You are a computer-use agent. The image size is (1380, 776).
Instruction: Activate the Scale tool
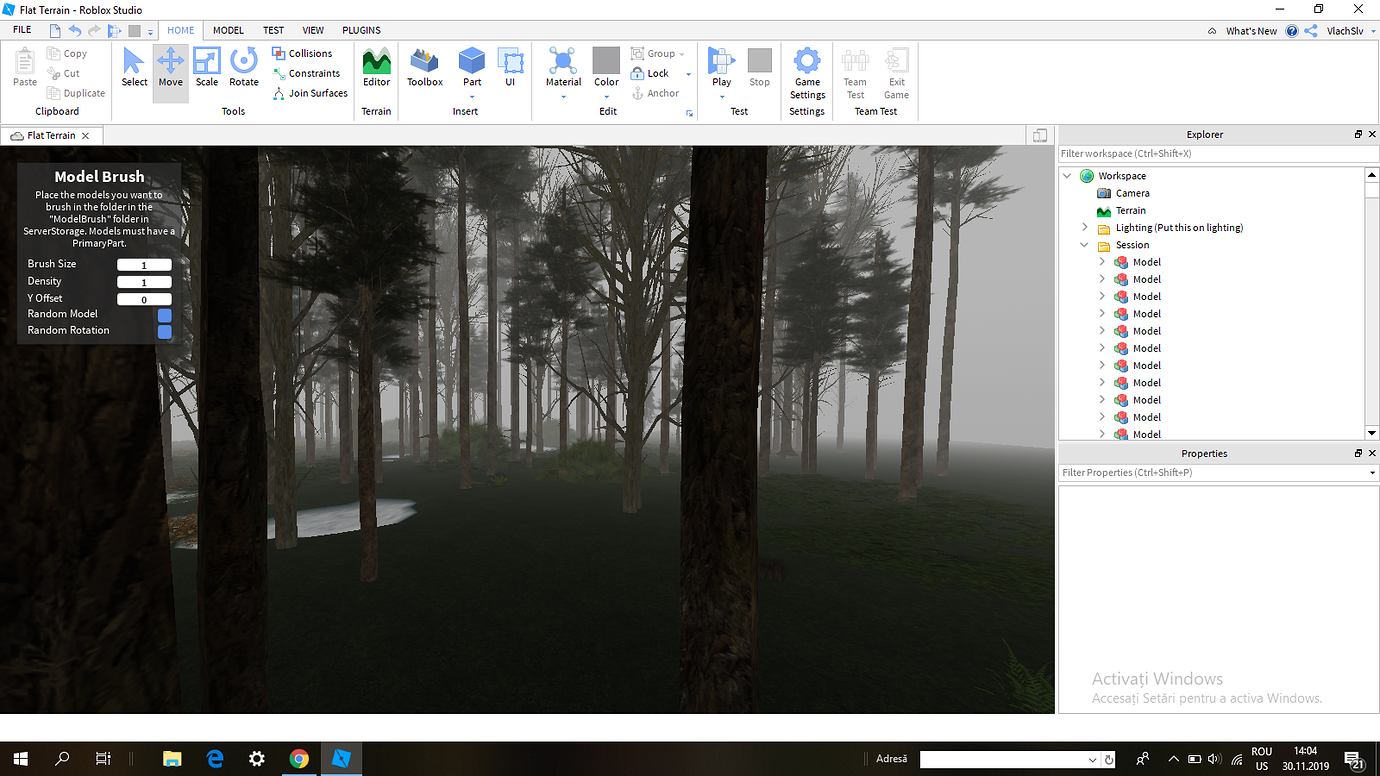click(x=207, y=70)
